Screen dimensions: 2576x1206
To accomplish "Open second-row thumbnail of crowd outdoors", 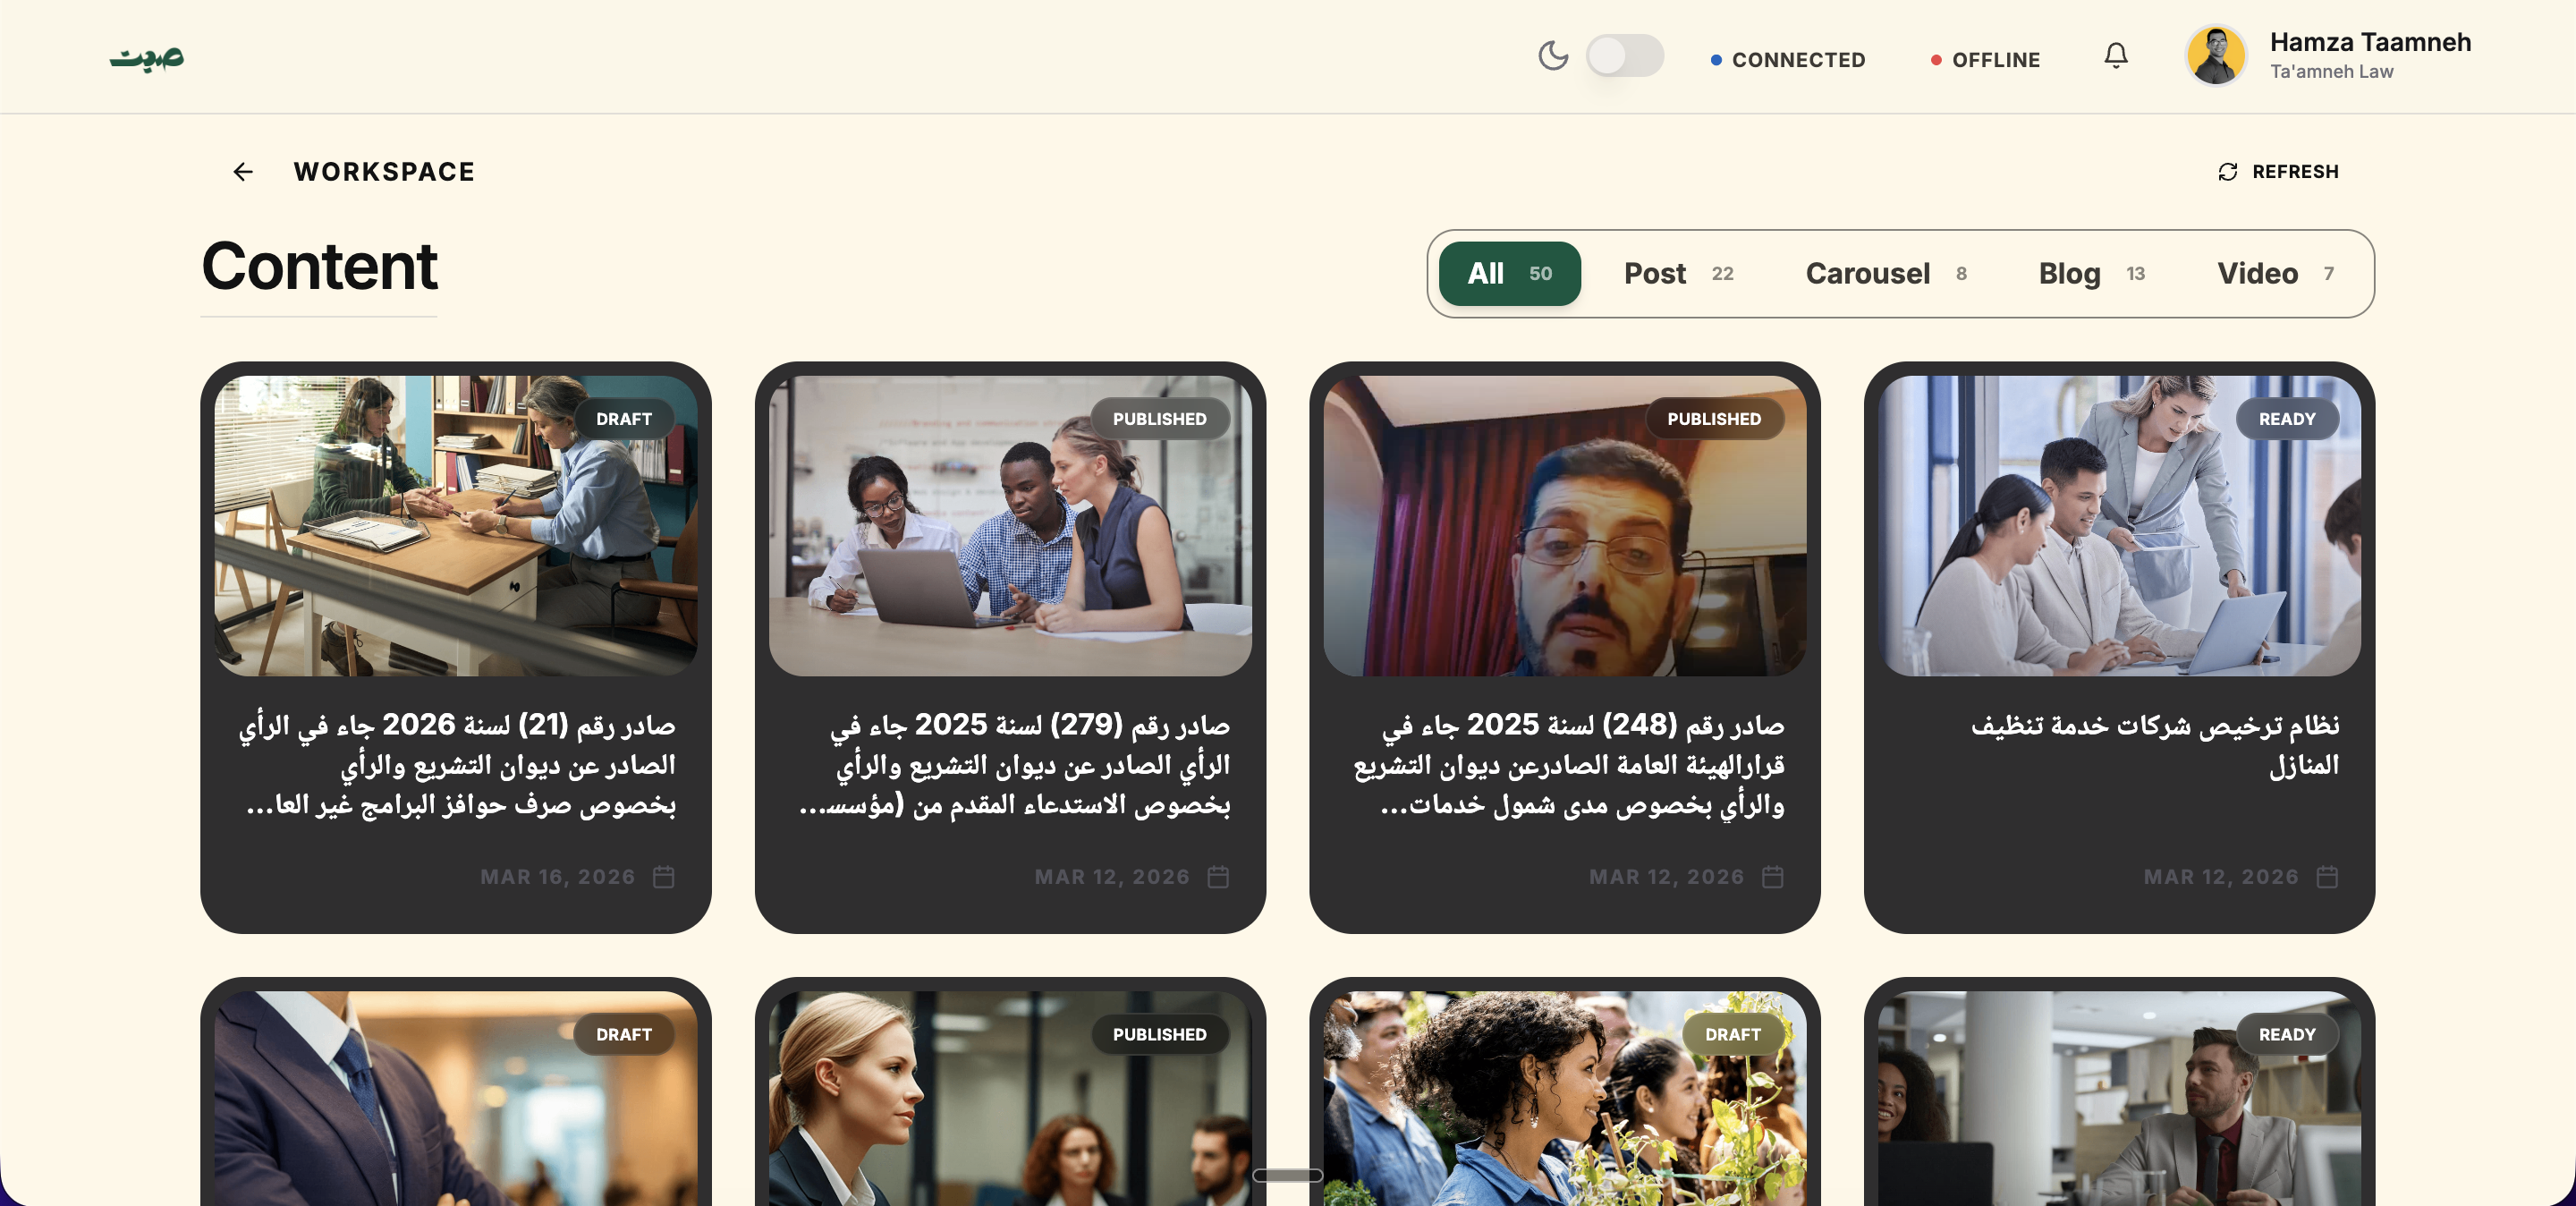I will click(1565, 1098).
